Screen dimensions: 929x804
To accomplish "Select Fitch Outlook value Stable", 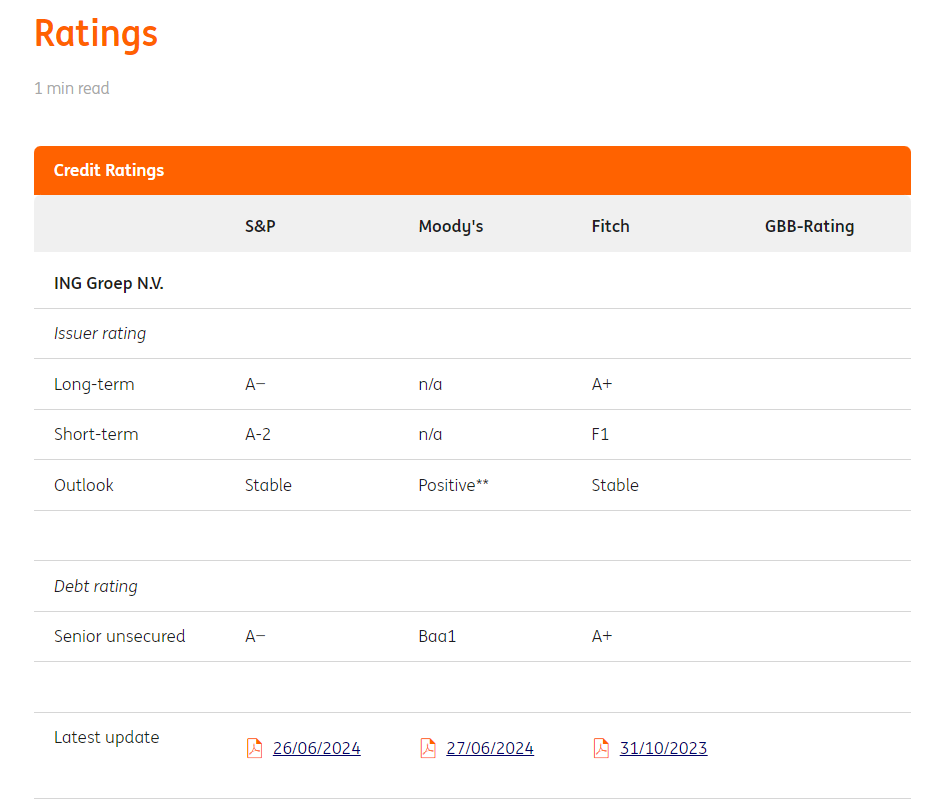I will pyautogui.click(x=615, y=485).
